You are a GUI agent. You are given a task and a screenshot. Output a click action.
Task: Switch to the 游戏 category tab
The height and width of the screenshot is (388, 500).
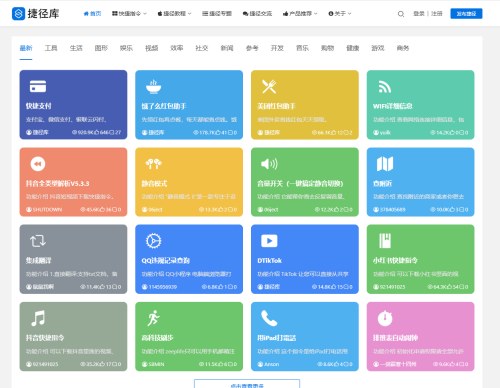click(x=378, y=48)
